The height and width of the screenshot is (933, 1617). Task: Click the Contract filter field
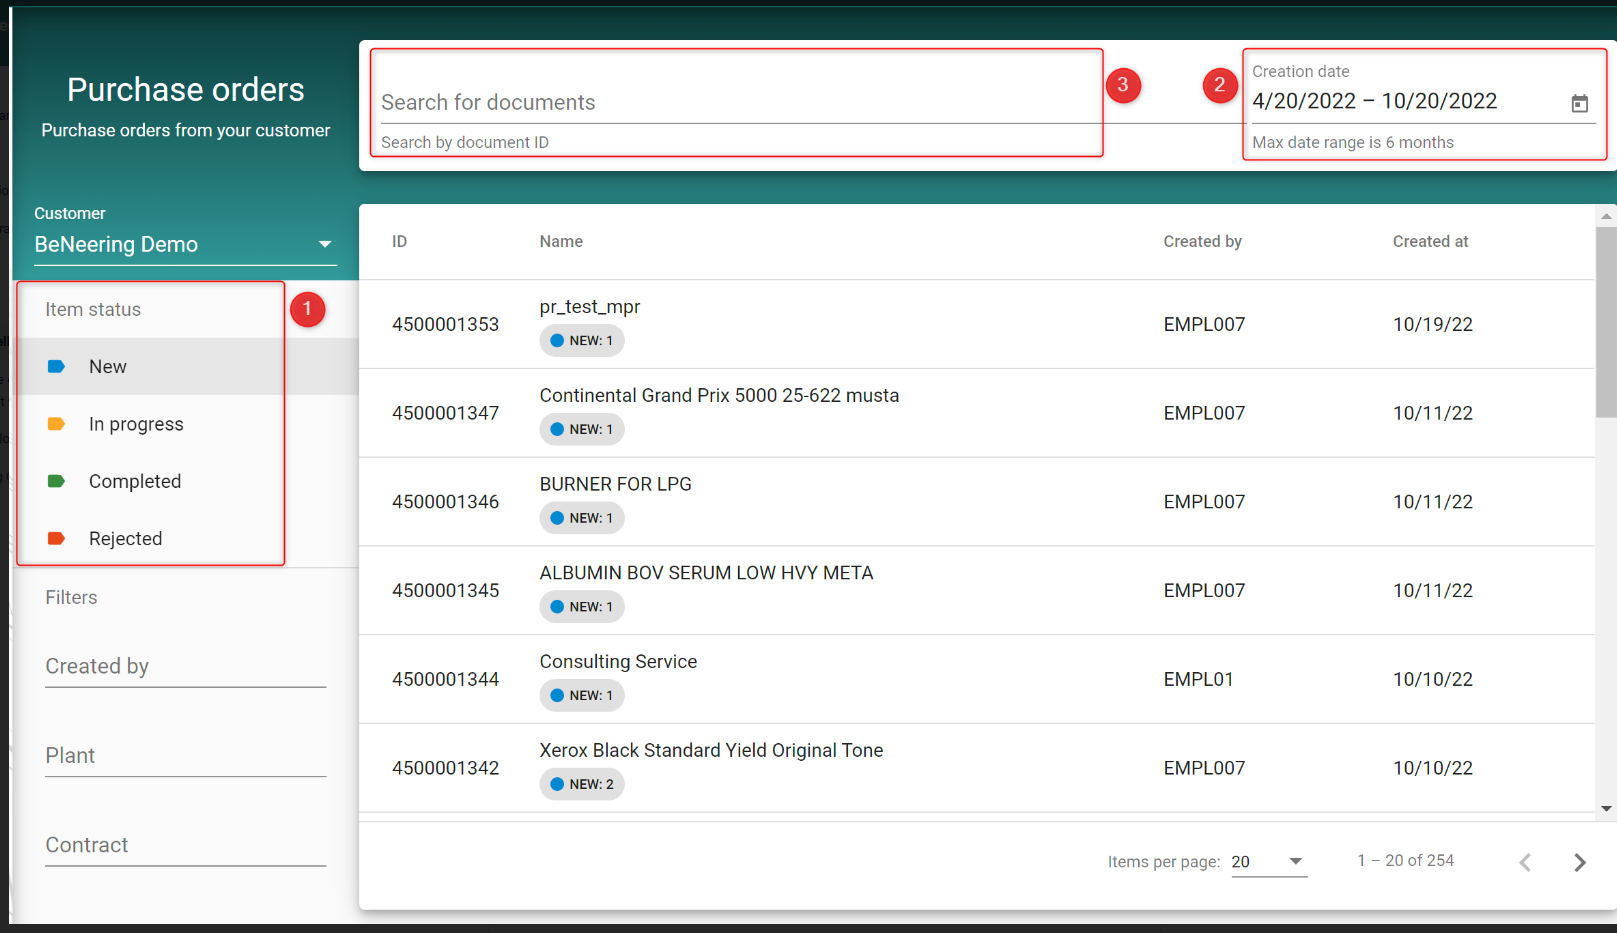[185, 846]
